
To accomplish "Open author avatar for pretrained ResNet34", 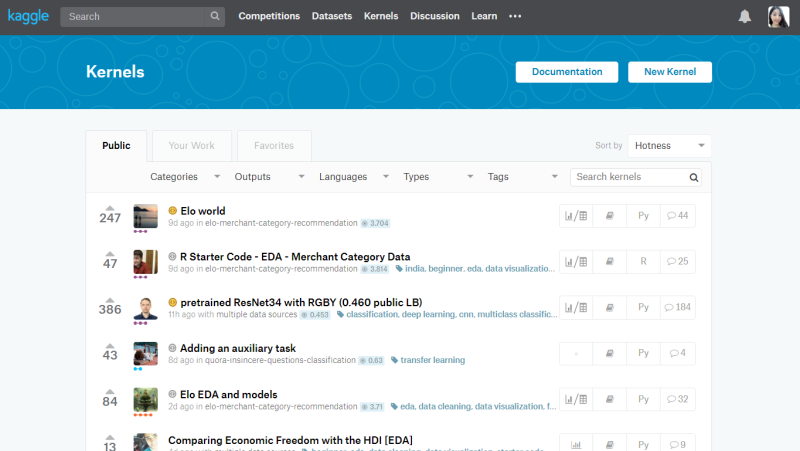I will 145,308.
